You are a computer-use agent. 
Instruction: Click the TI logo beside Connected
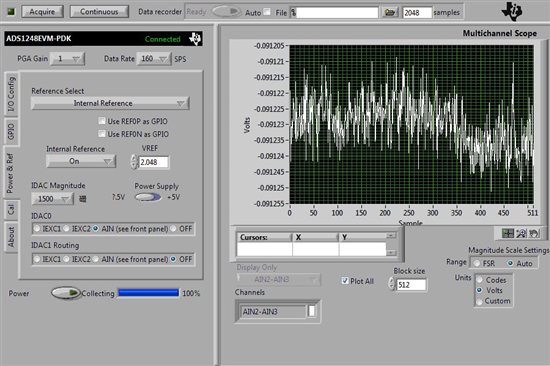click(x=195, y=39)
